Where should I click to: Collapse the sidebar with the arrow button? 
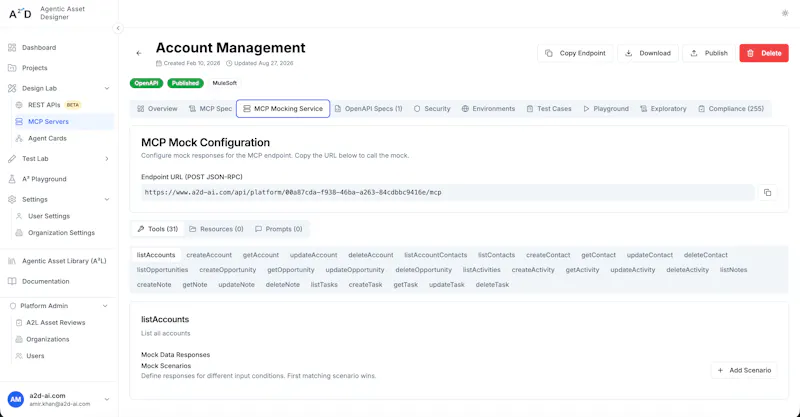[118, 28]
